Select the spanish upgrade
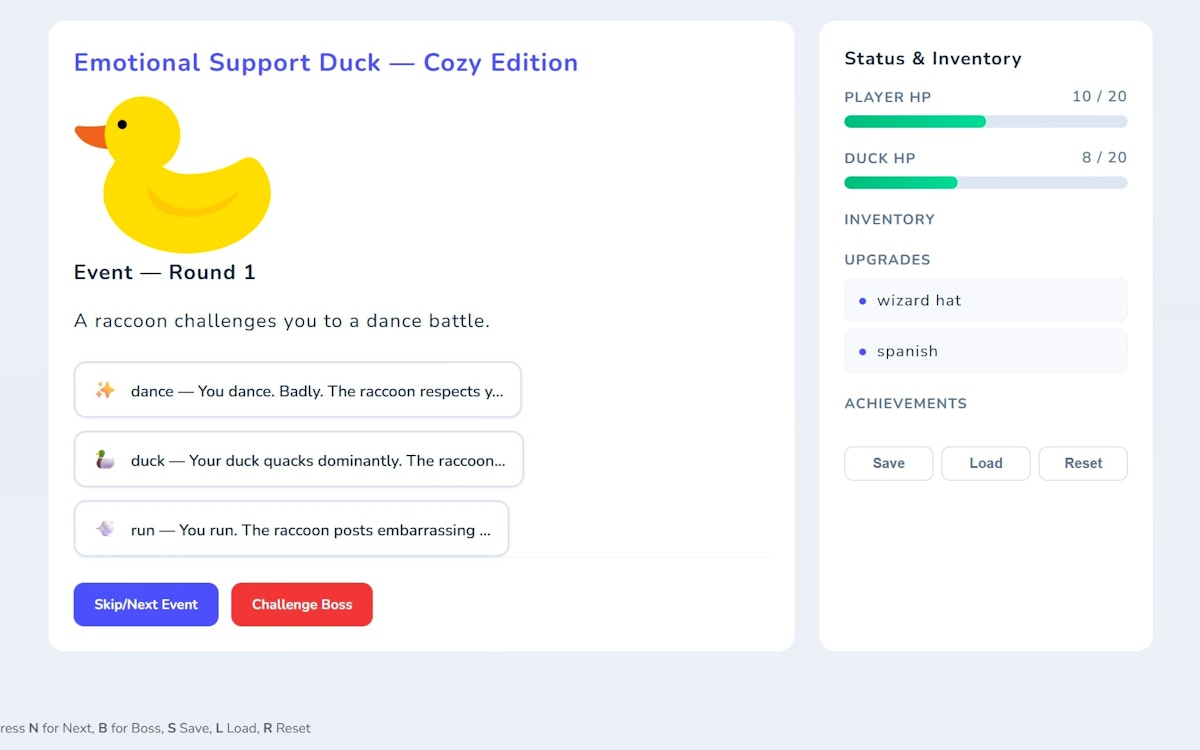The height and width of the screenshot is (750, 1200). click(985, 351)
